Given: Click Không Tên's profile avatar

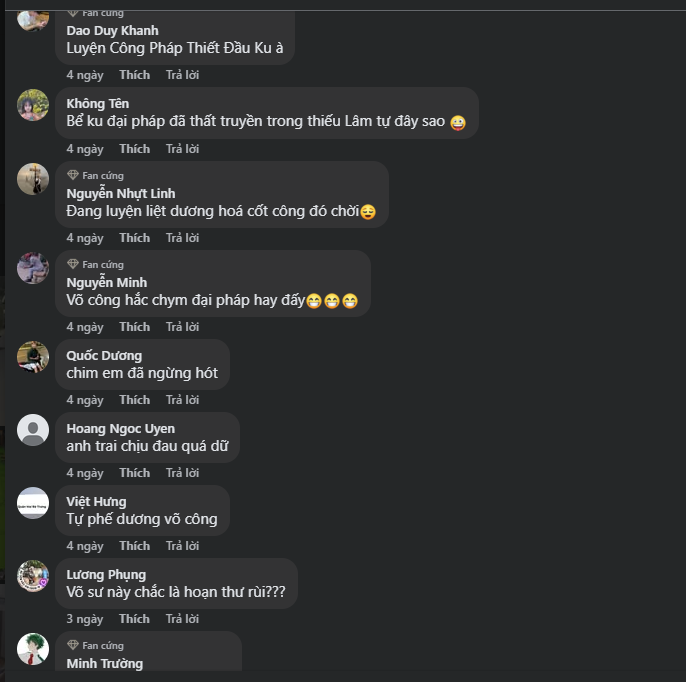Looking at the screenshot, I should (x=33, y=105).
